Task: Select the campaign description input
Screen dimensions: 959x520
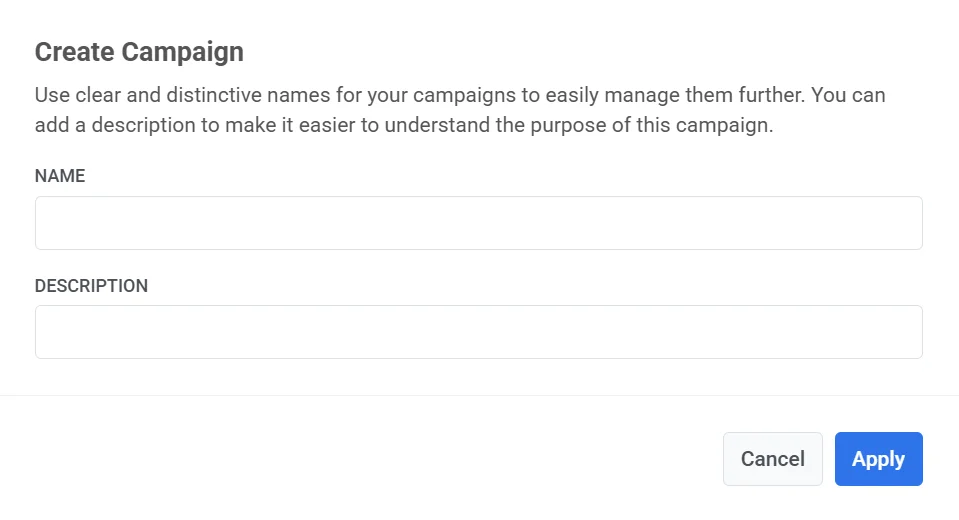Action: (x=478, y=332)
